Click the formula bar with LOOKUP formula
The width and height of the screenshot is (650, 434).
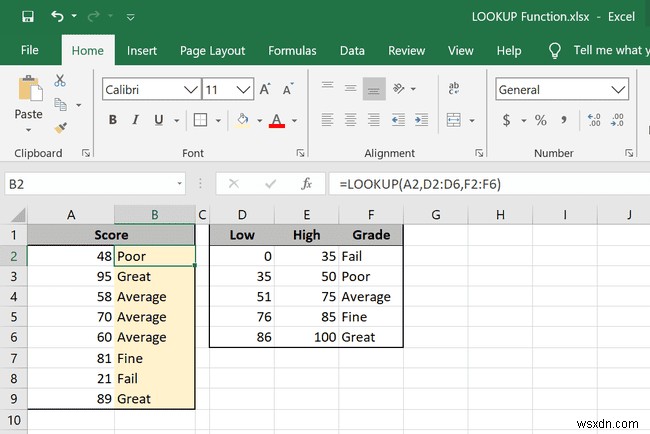click(x=489, y=184)
